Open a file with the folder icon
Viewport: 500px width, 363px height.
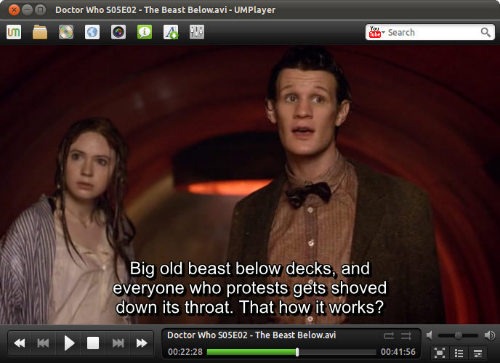[40, 32]
